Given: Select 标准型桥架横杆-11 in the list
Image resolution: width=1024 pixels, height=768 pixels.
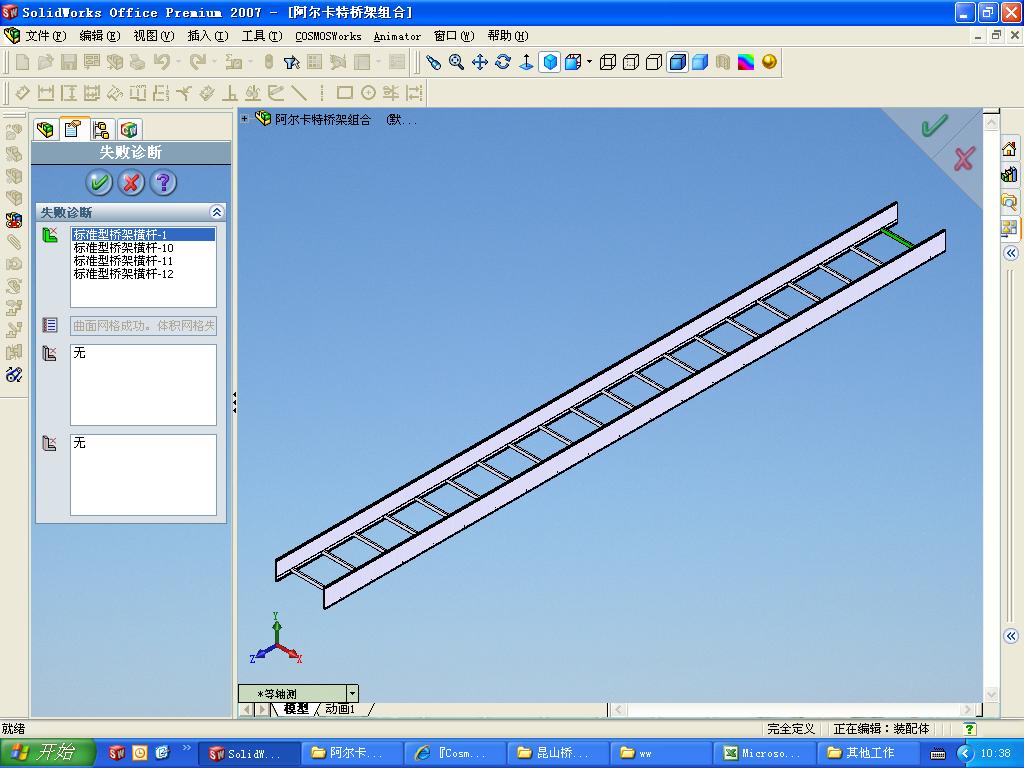Looking at the screenshot, I should pos(143,261).
